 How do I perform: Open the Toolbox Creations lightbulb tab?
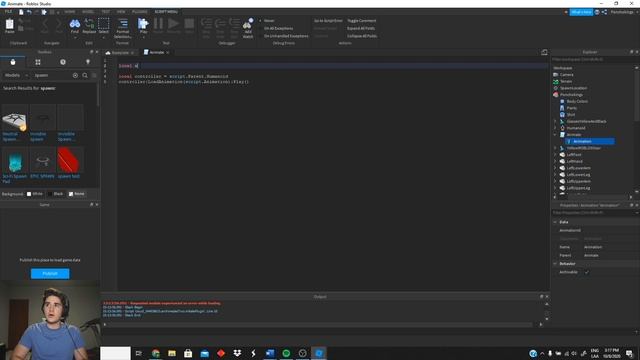[88, 62]
